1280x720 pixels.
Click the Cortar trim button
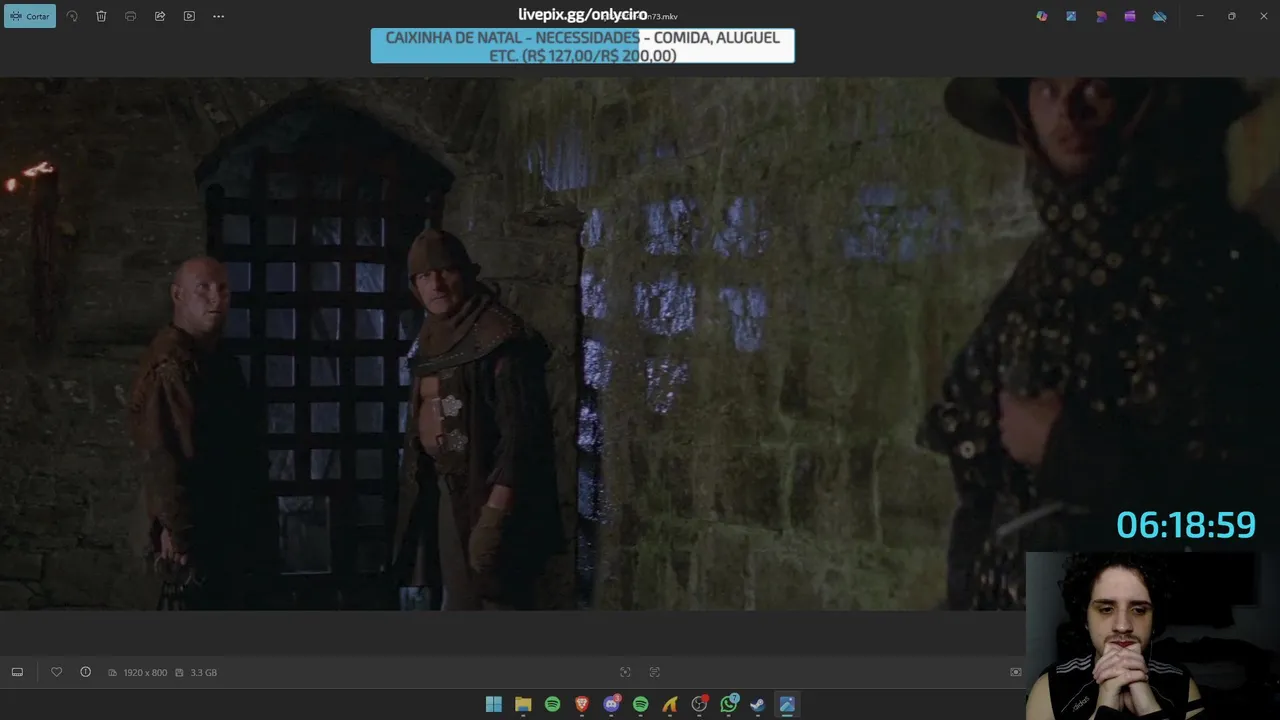(x=30, y=16)
